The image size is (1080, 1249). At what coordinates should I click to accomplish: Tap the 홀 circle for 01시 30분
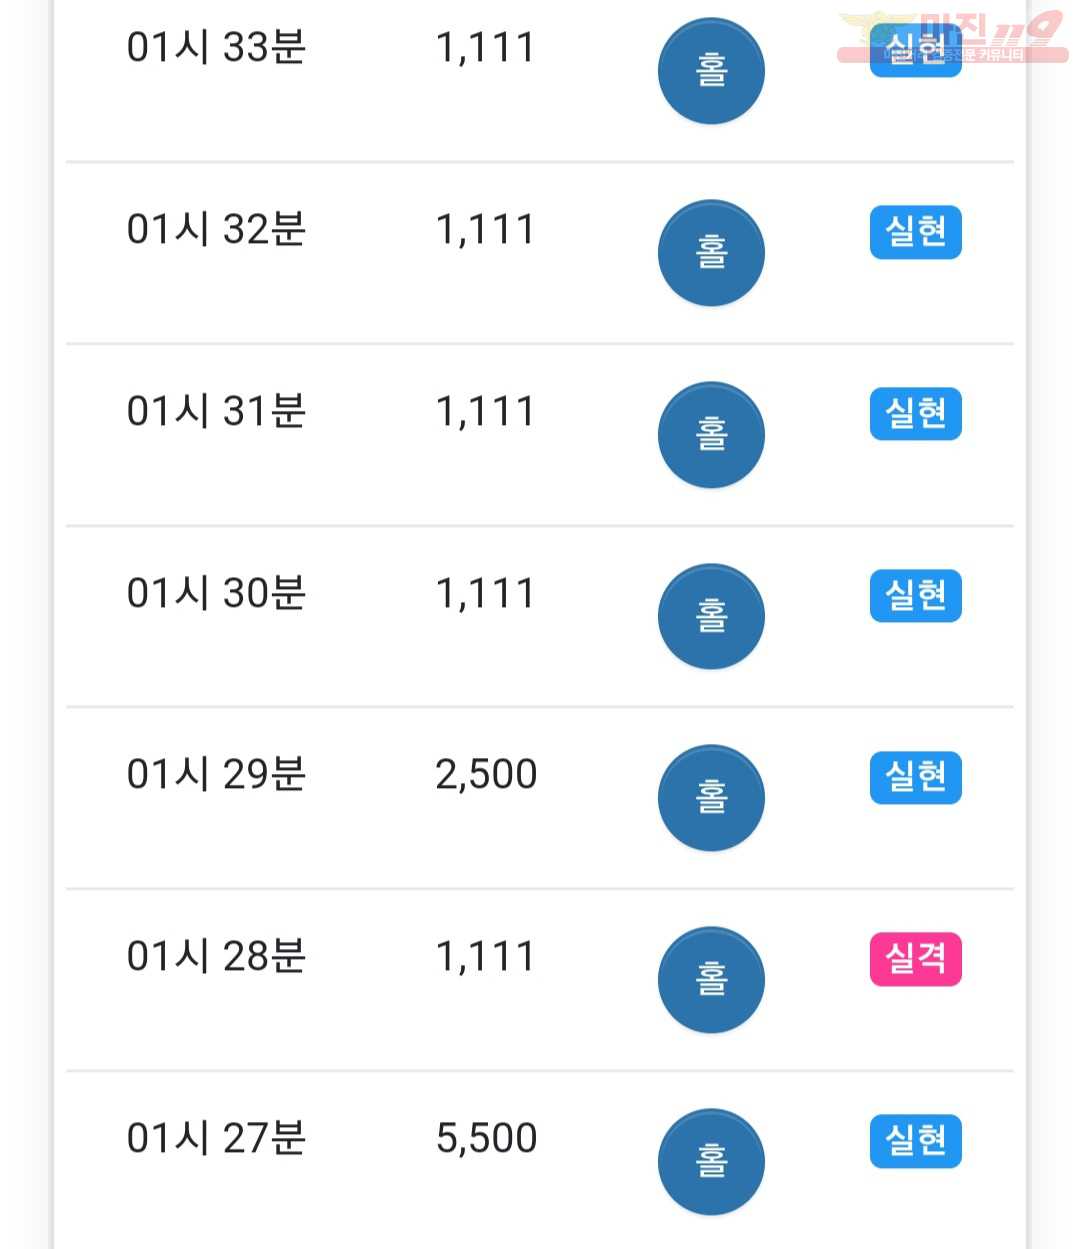(711, 617)
